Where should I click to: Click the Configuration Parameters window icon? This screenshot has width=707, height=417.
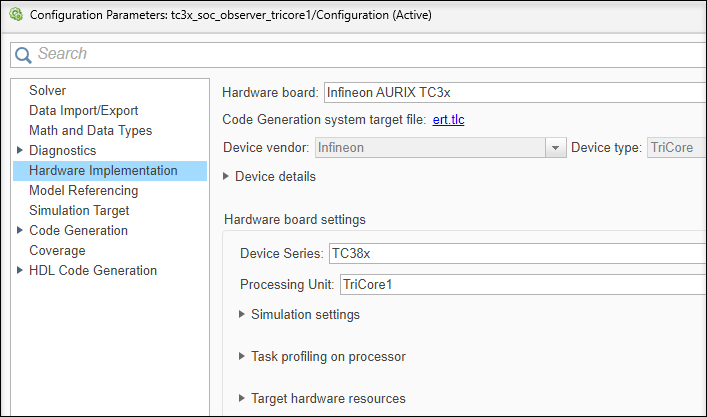(x=15, y=15)
